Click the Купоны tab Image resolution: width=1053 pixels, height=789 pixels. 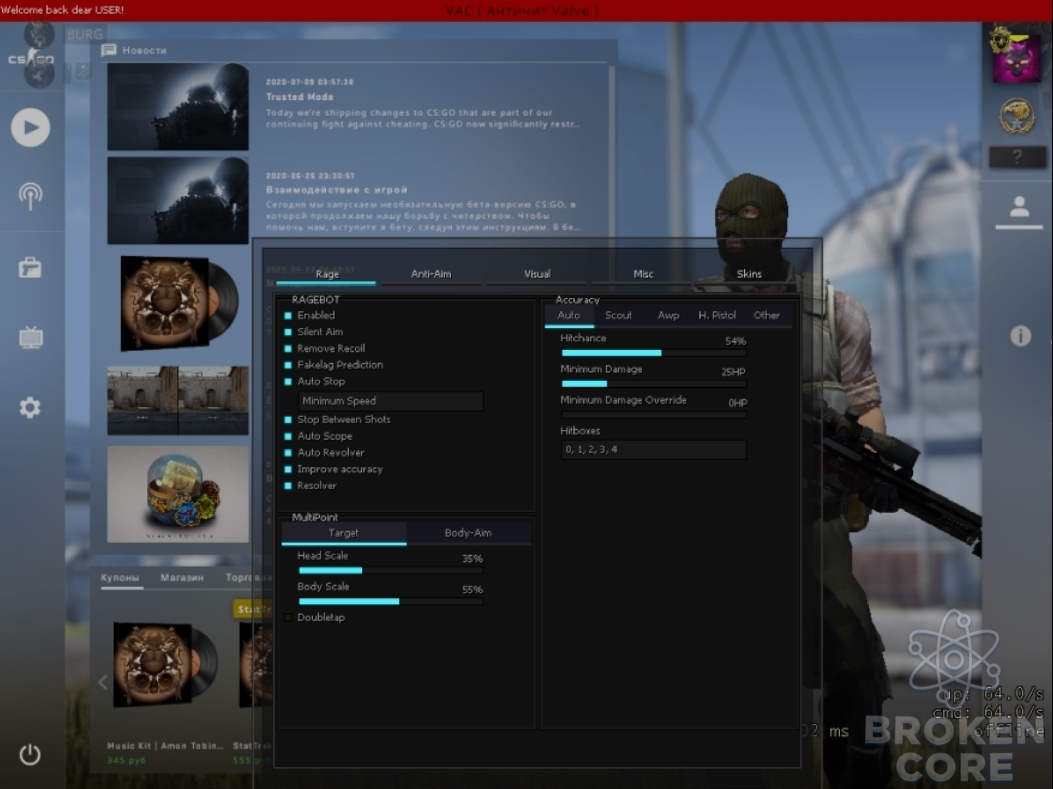pyautogui.click(x=120, y=577)
